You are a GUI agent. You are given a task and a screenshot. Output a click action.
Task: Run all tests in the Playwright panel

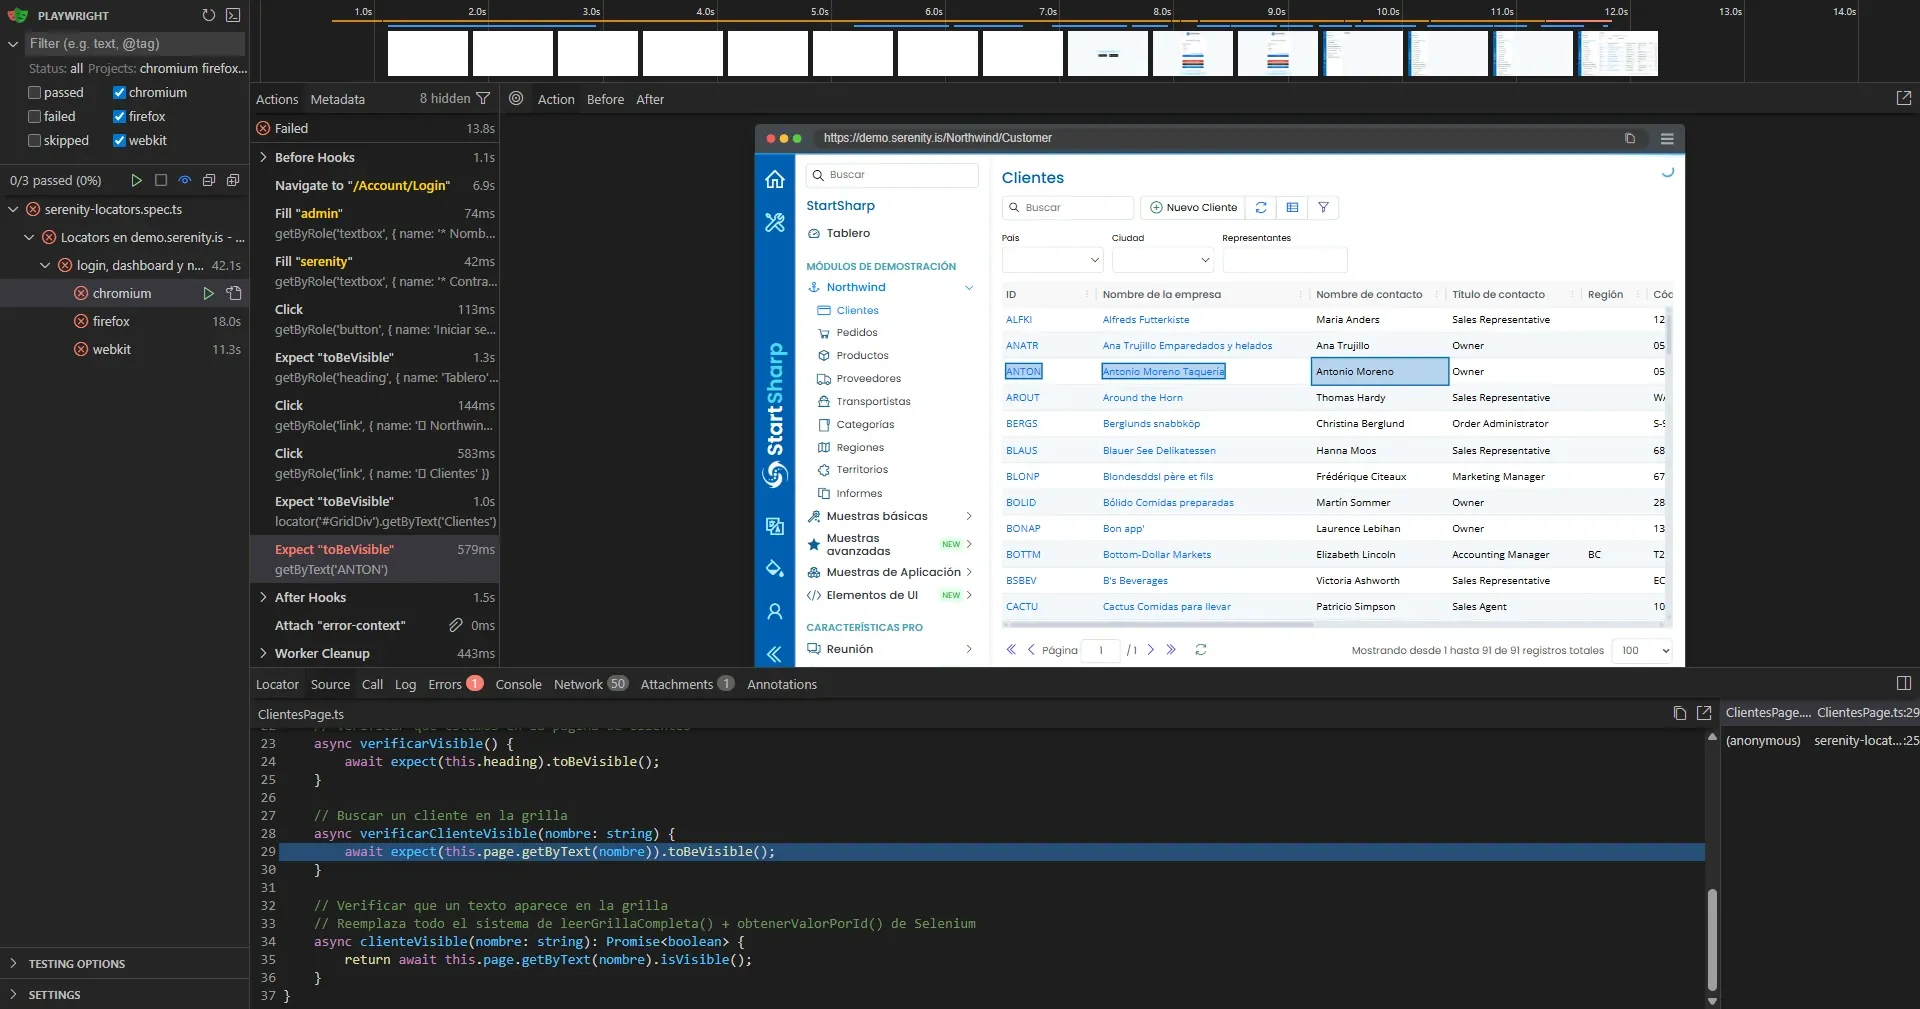(137, 181)
